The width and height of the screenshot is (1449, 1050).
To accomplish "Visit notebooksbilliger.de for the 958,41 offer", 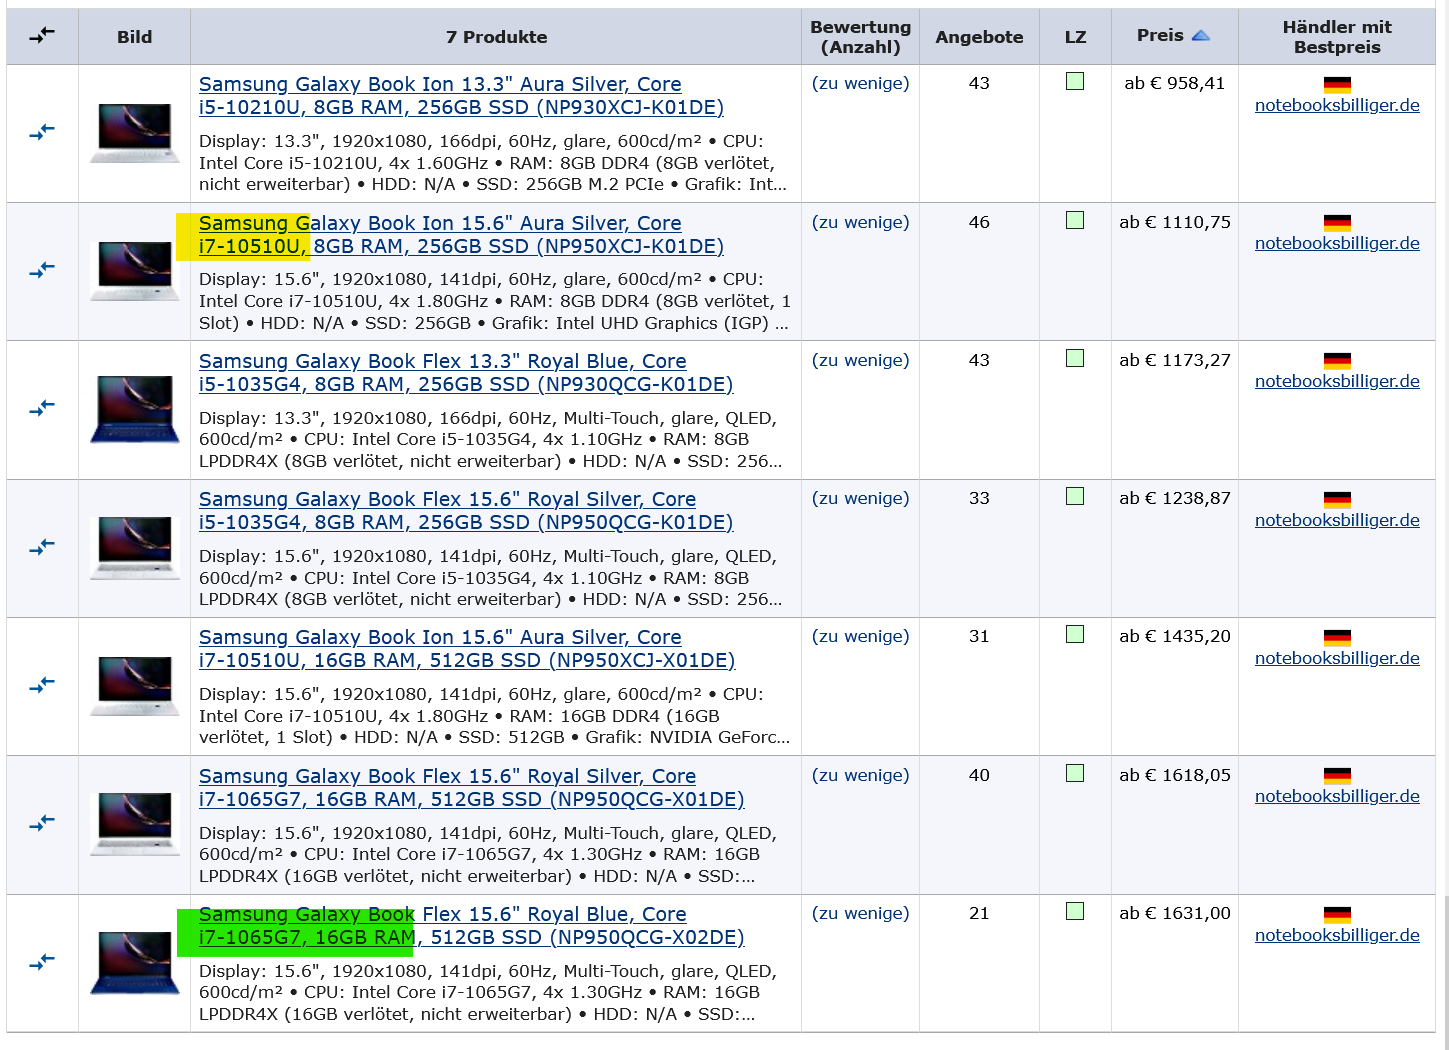I will [x=1337, y=105].
